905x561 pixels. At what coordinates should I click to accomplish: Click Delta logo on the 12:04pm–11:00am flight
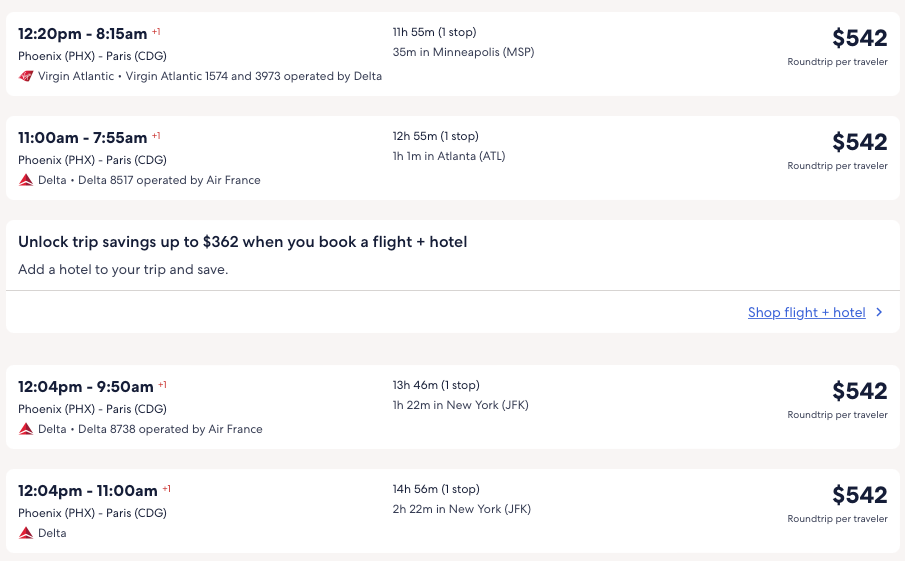26,533
